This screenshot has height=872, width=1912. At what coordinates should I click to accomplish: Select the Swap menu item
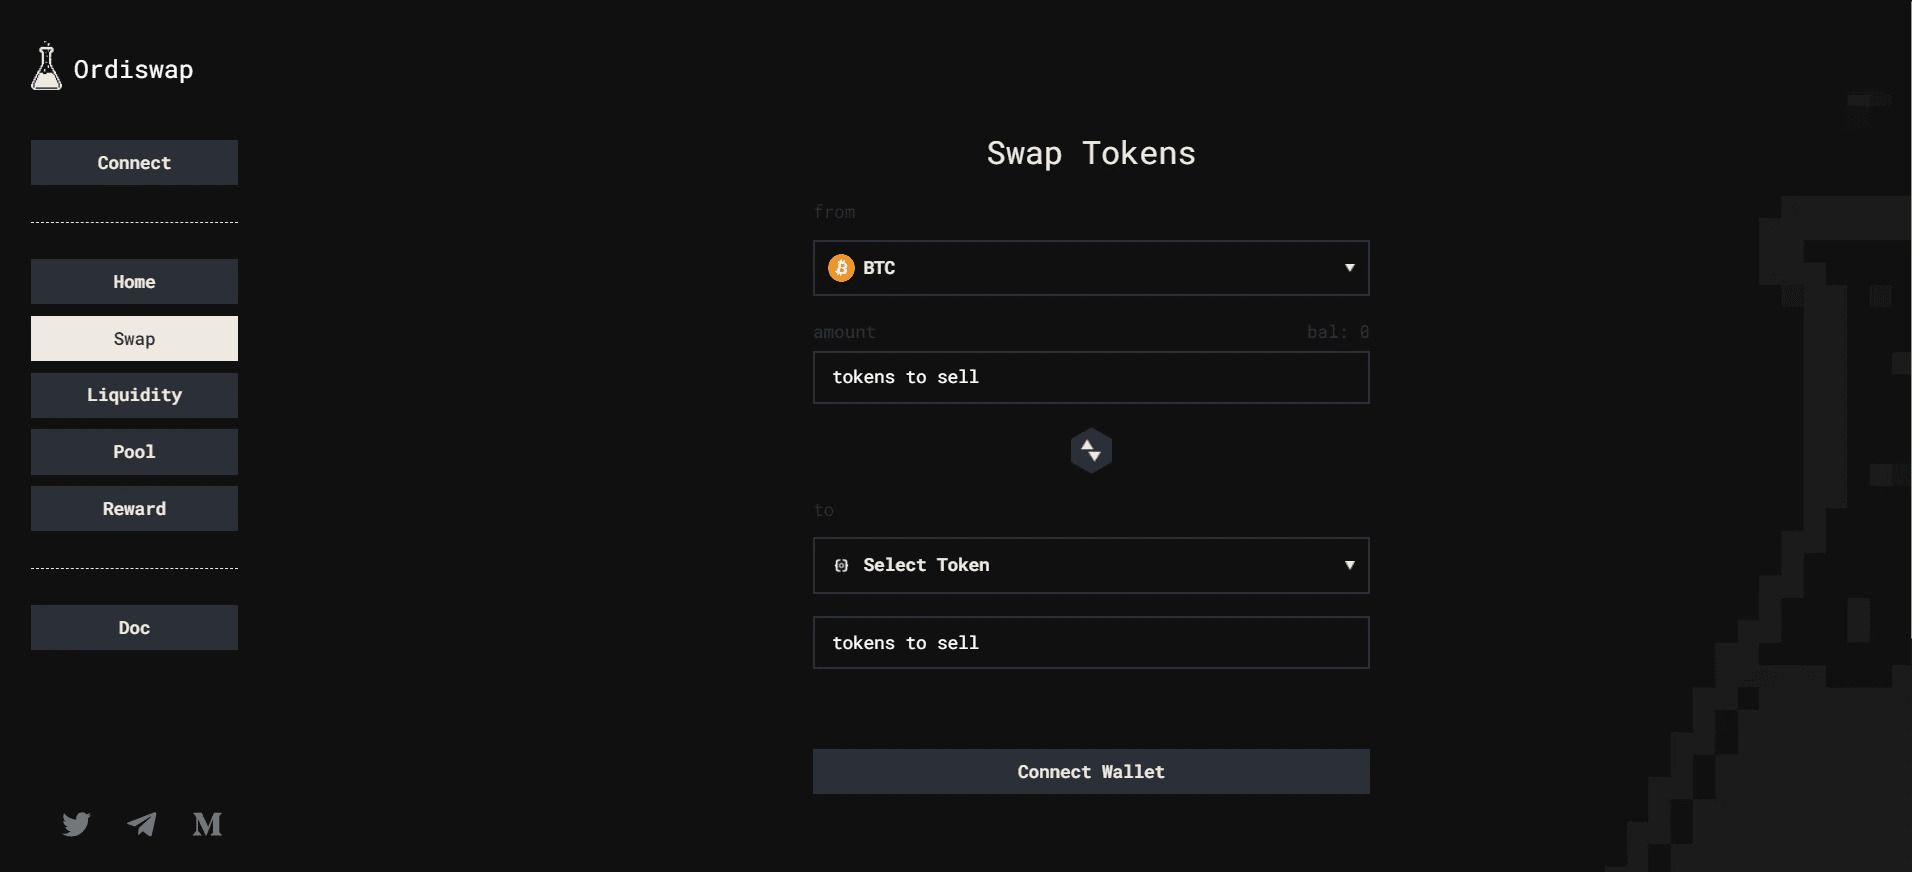134,339
